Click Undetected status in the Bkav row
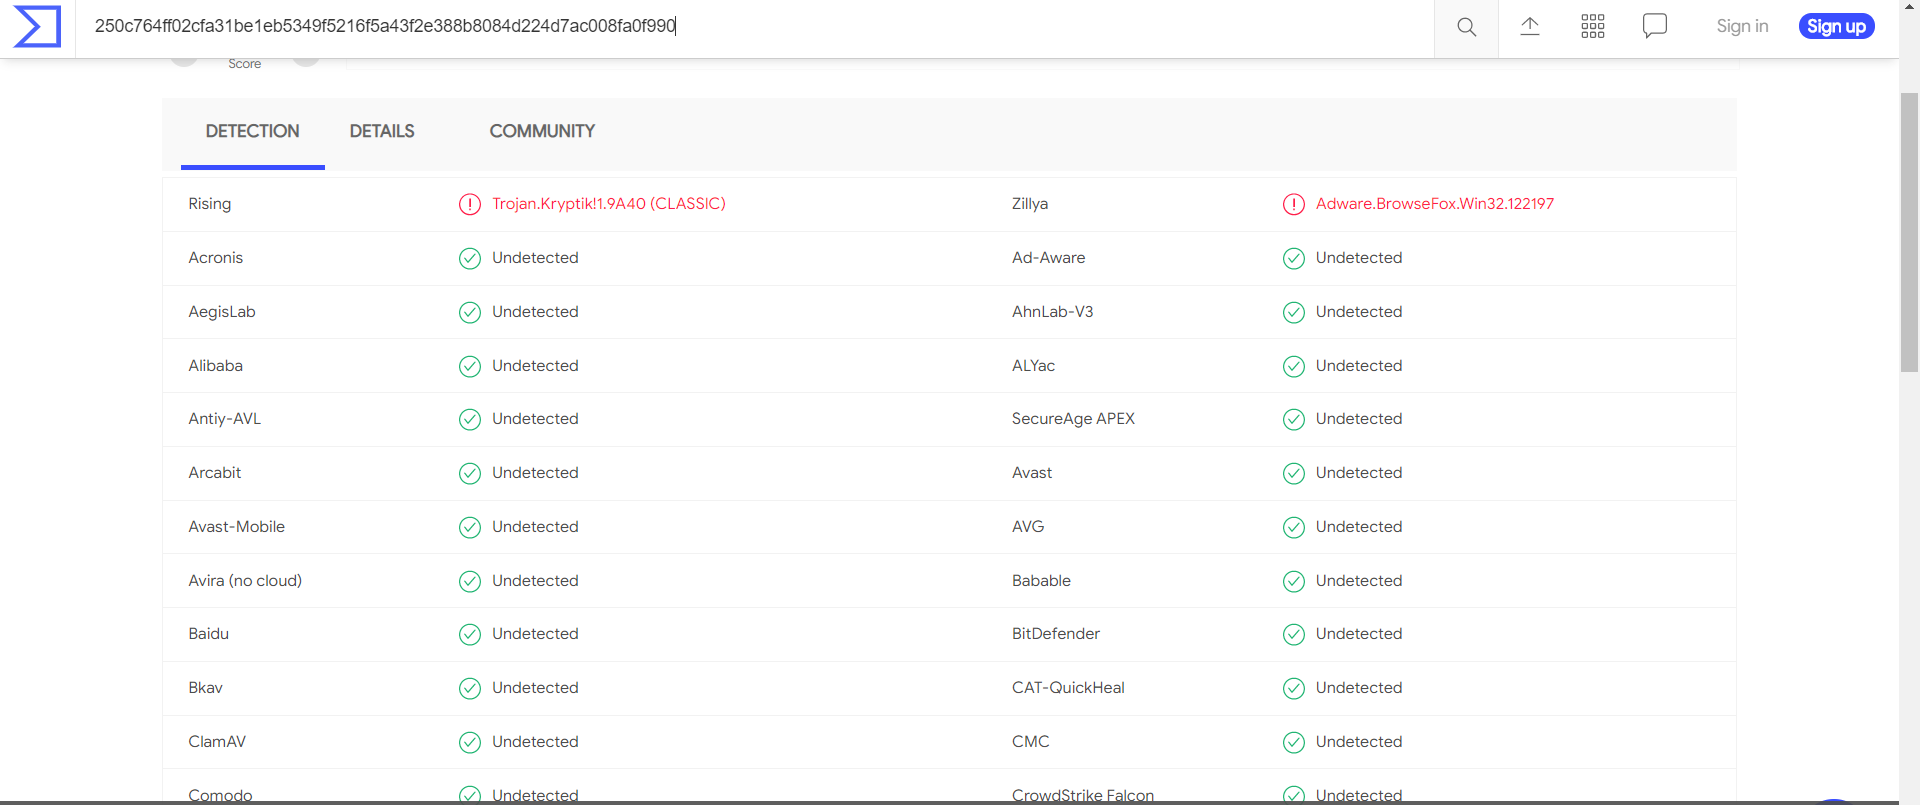This screenshot has height=805, width=1920. pyautogui.click(x=535, y=688)
